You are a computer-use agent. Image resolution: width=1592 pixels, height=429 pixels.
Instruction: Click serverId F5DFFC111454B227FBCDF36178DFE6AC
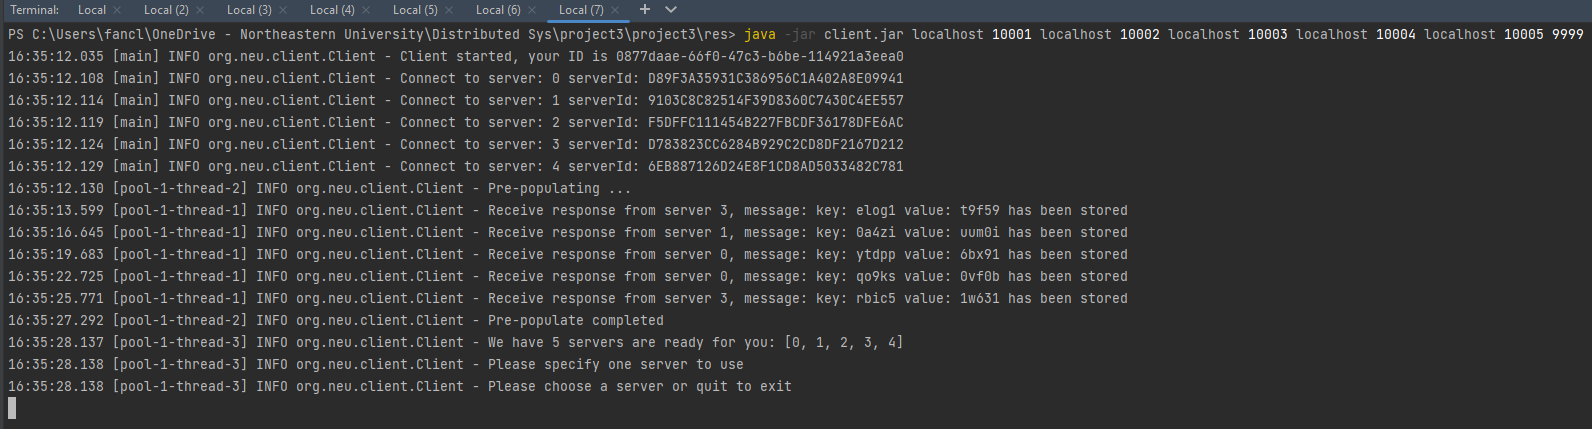coord(776,122)
